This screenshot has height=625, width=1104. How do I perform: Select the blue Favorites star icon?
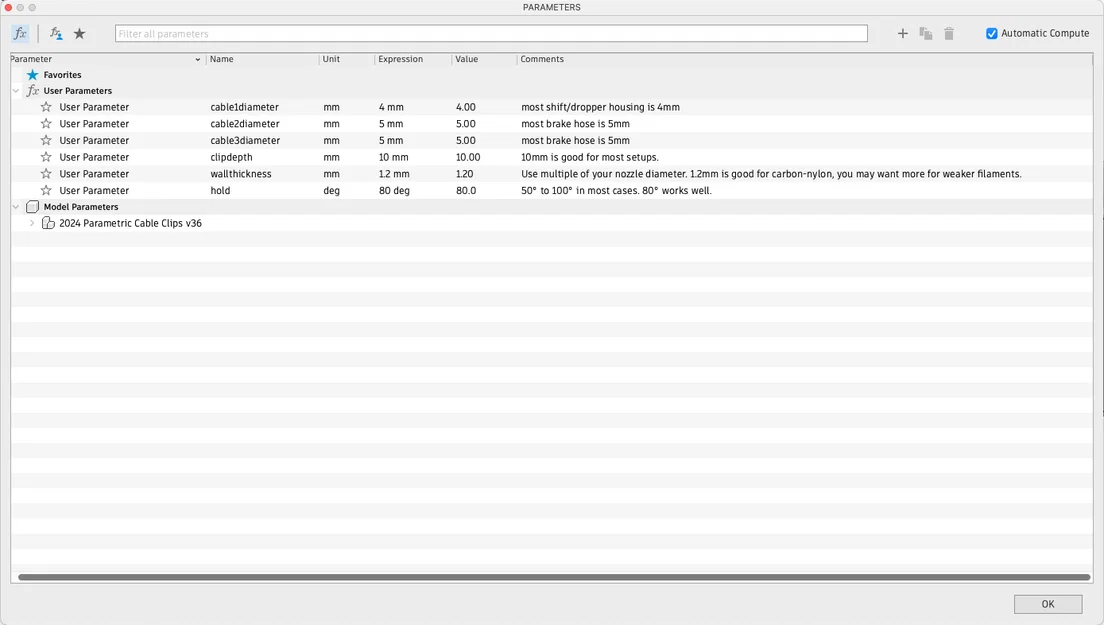(32, 75)
